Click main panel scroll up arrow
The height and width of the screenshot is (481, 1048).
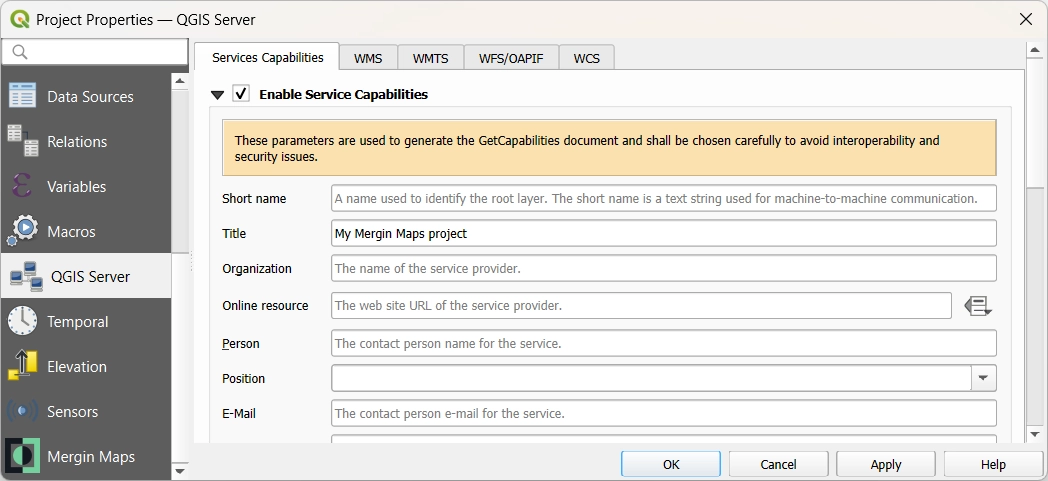[x=1035, y=51]
